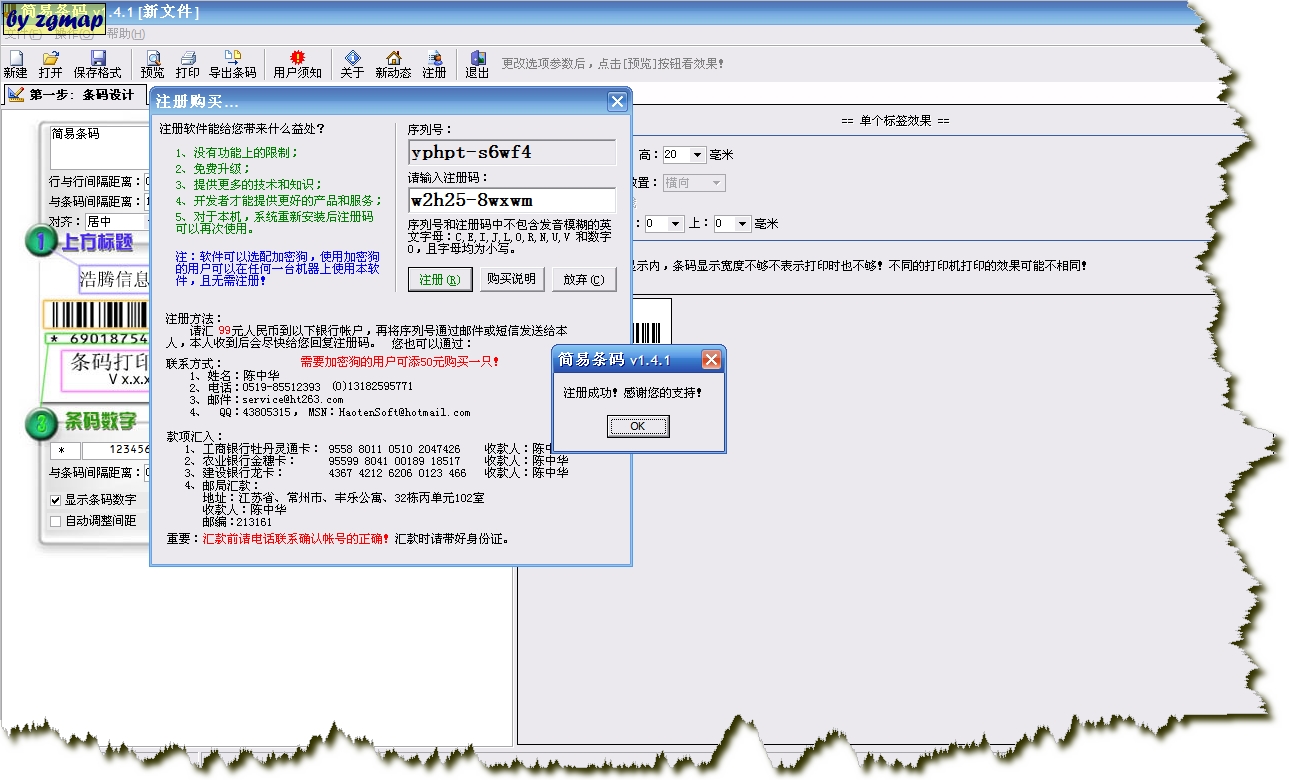Click the 关于 (About) toolbar icon
The image size is (1289, 780).
click(352, 65)
